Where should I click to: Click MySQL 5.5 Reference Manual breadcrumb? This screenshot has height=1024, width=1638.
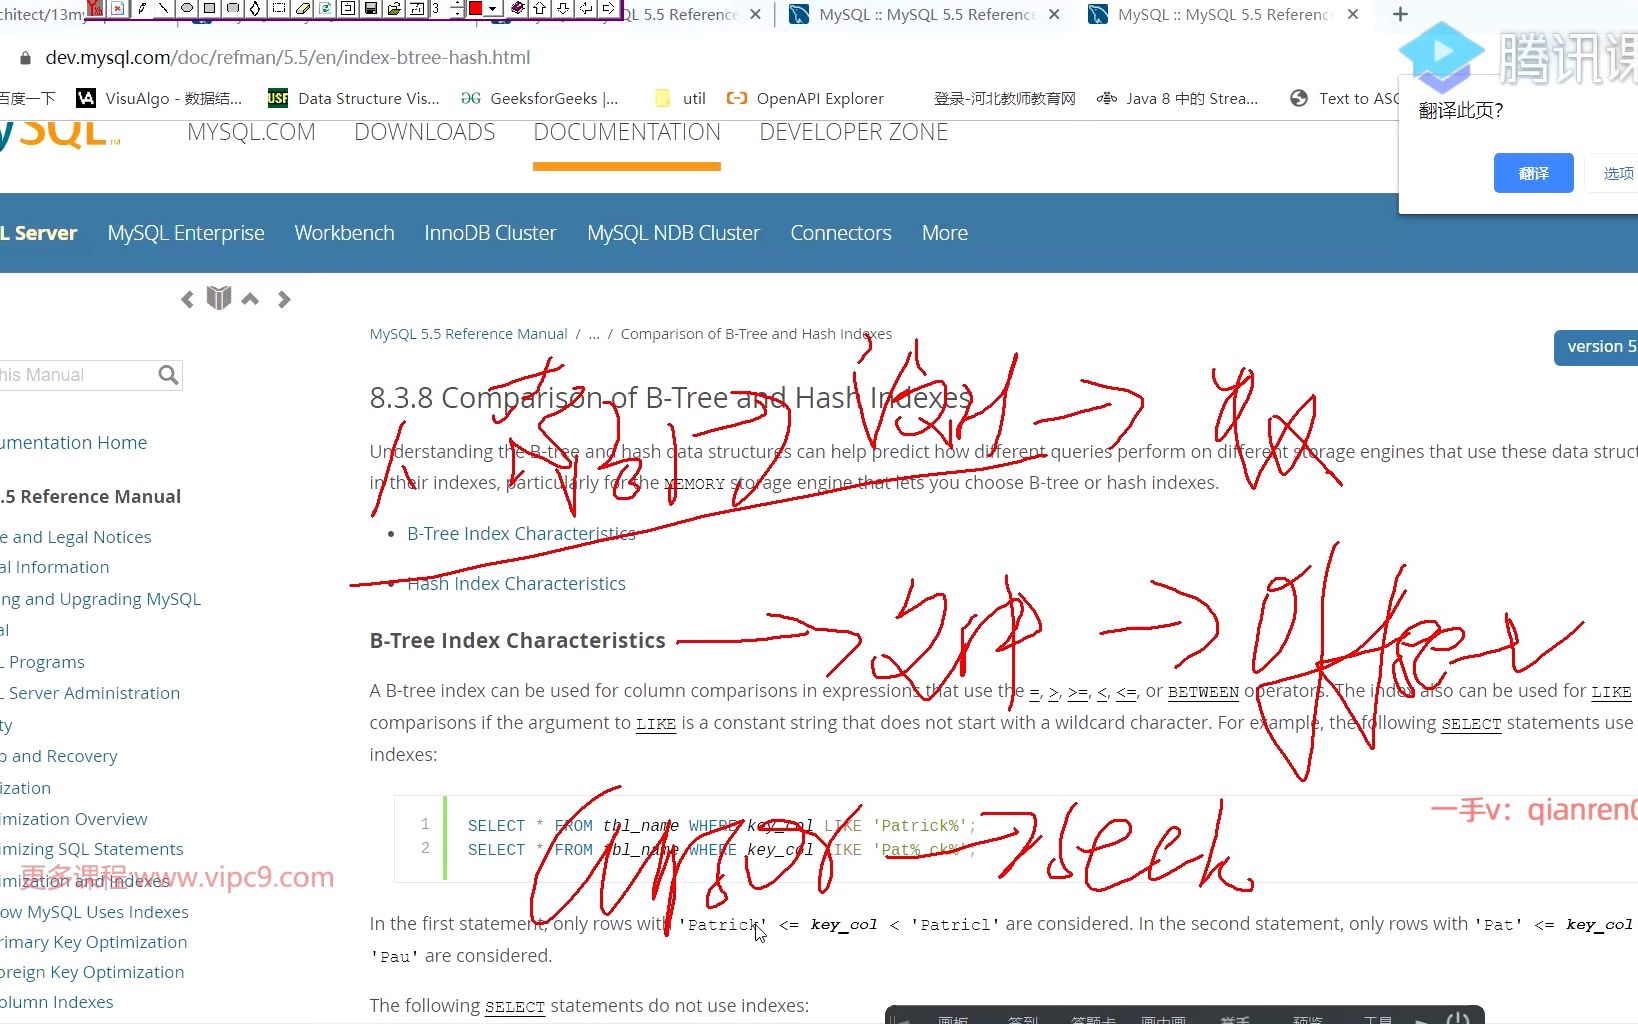coord(468,334)
